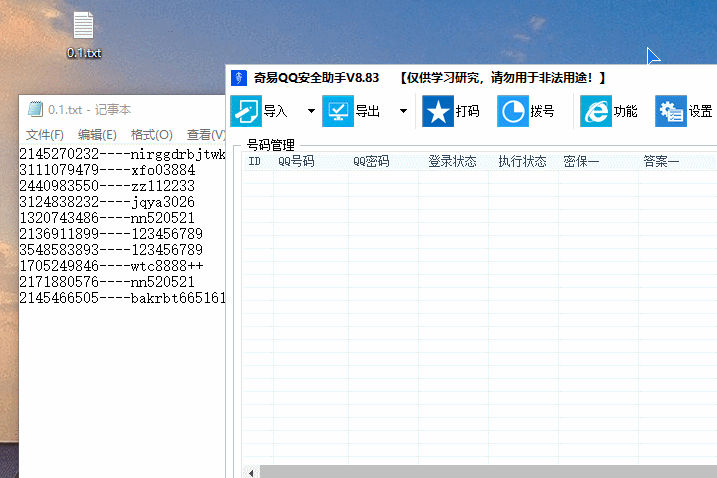Click line 3124838232----jqya3026 in Notepad
The image size is (717, 478).
coord(107,202)
